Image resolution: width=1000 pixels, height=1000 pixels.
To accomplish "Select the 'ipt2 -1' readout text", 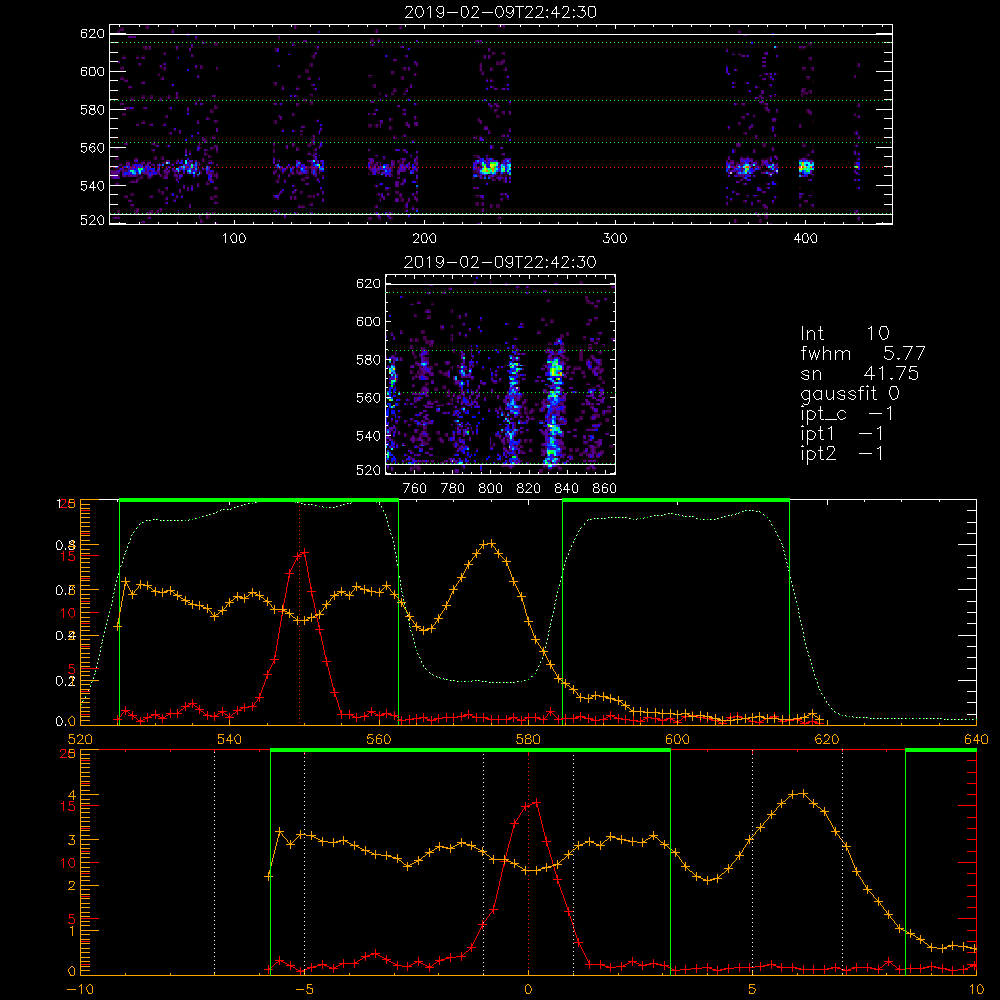I will coord(842,453).
